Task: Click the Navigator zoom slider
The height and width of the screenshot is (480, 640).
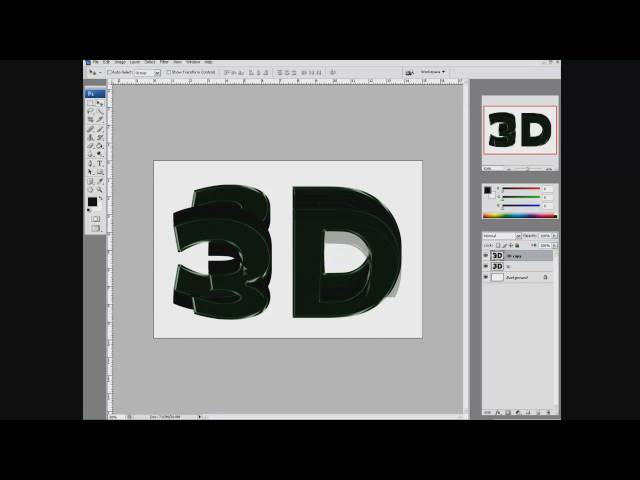Action: click(x=528, y=169)
